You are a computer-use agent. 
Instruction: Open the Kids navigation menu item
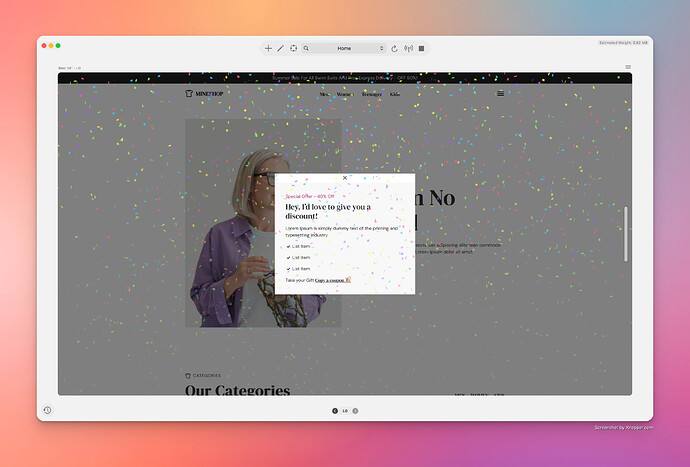[x=394, y=94]
